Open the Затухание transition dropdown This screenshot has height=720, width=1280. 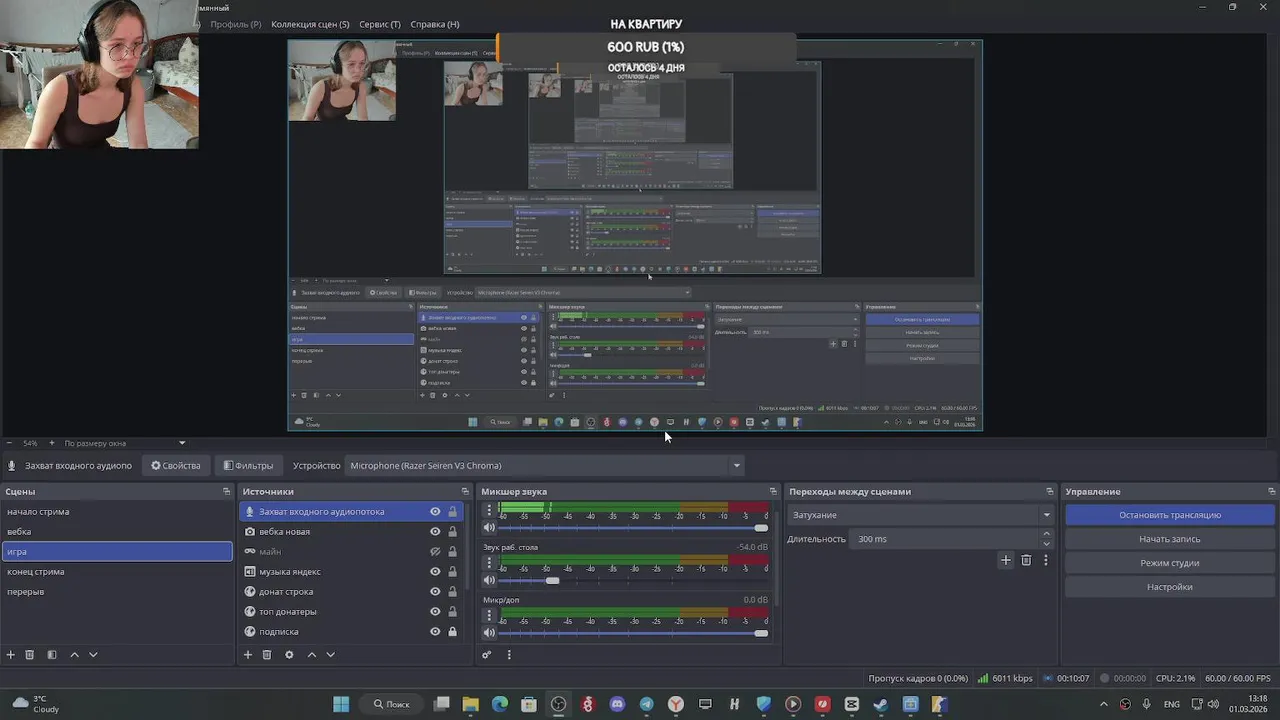click(x=919, y=515)
